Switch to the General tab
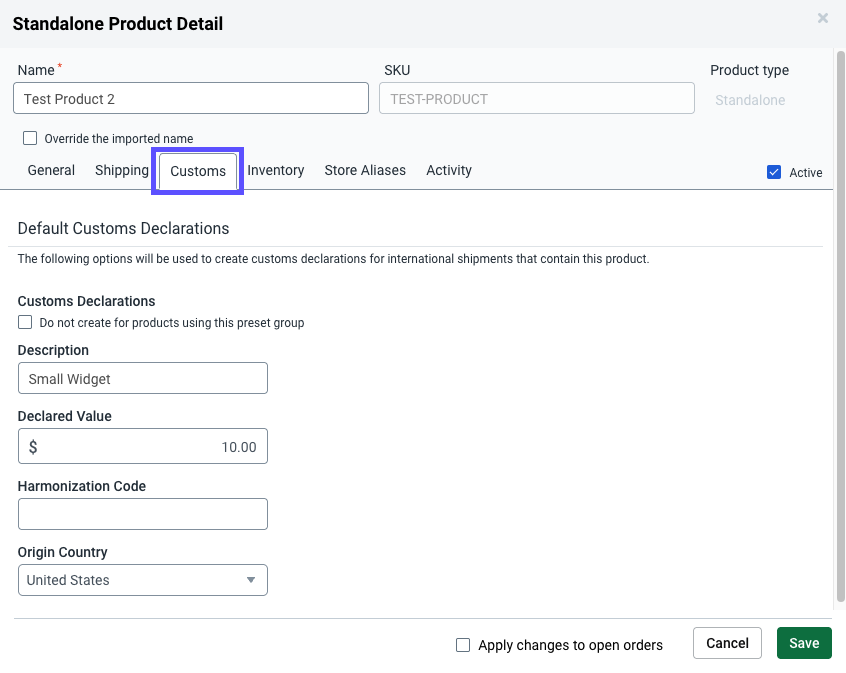Image resolution: width=846 pixels, height=673 pixels. pos(50,170)
